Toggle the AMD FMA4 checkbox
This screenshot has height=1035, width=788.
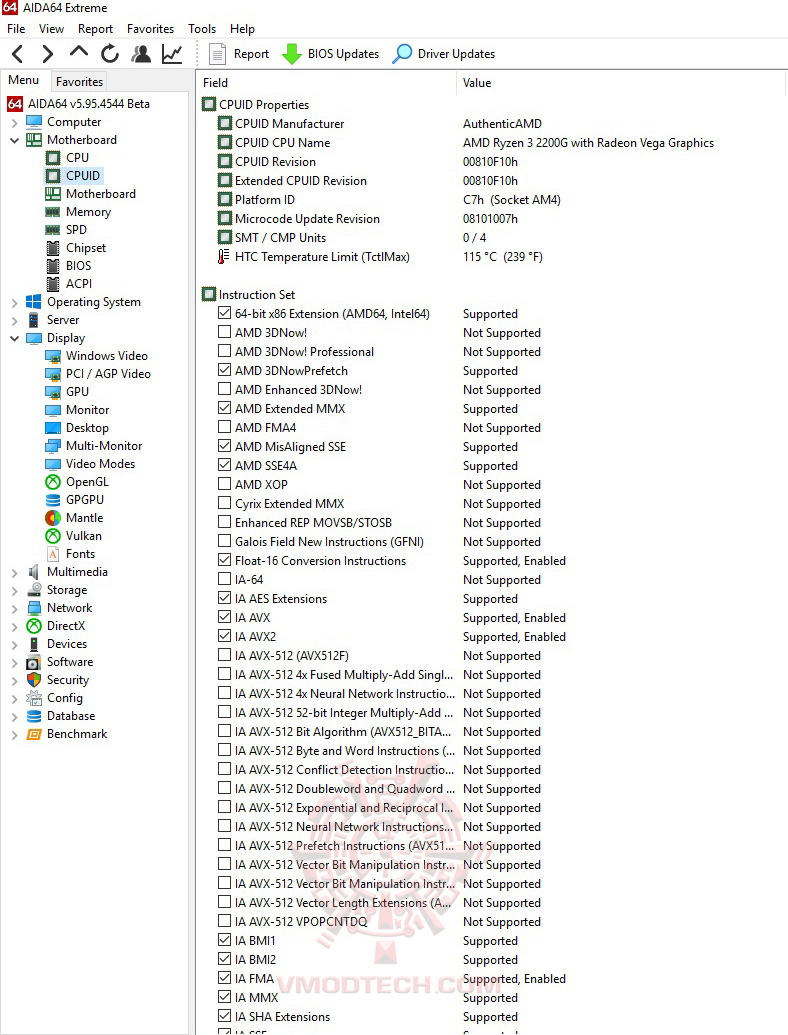(x=224, y=427)
